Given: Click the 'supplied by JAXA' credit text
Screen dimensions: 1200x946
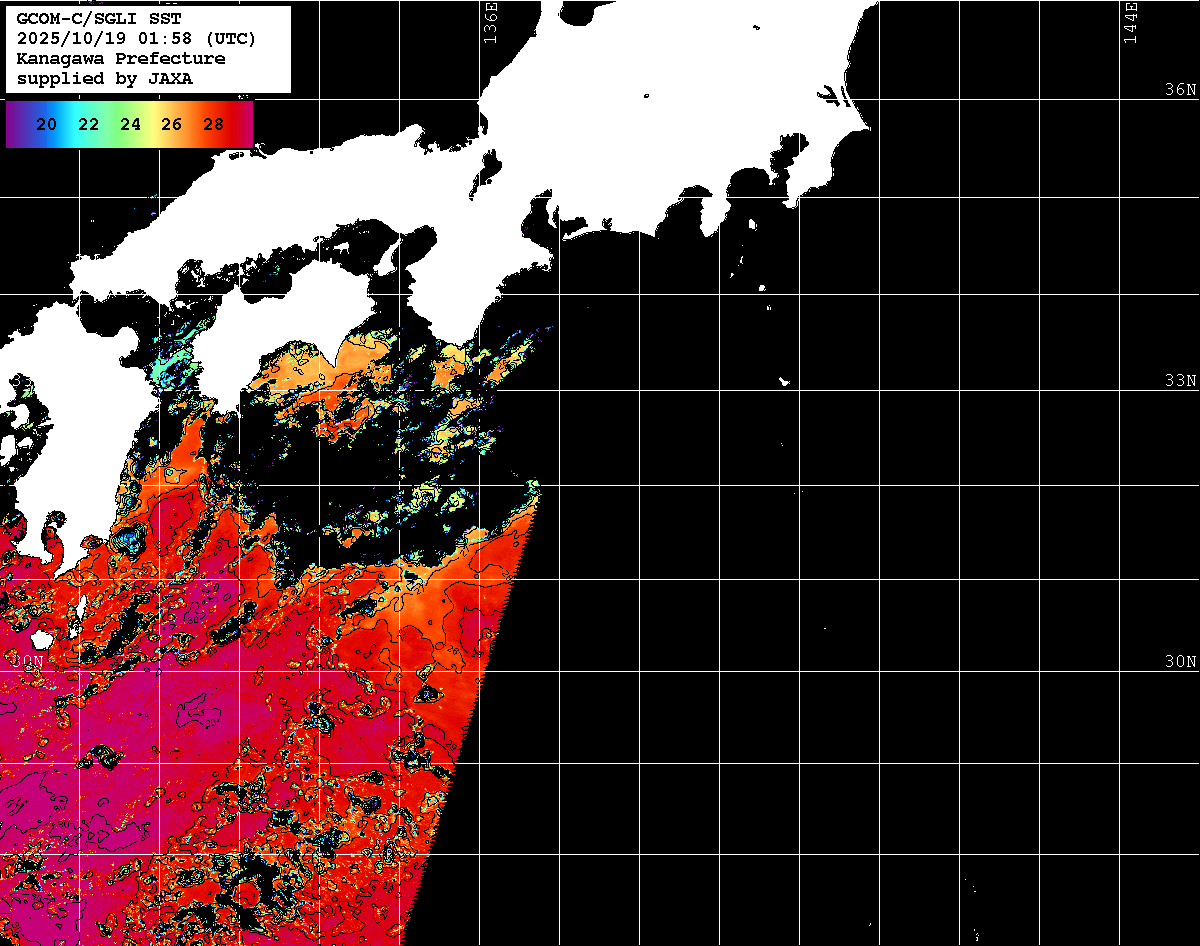Looking at the screenshot, I should pos(105,78).
